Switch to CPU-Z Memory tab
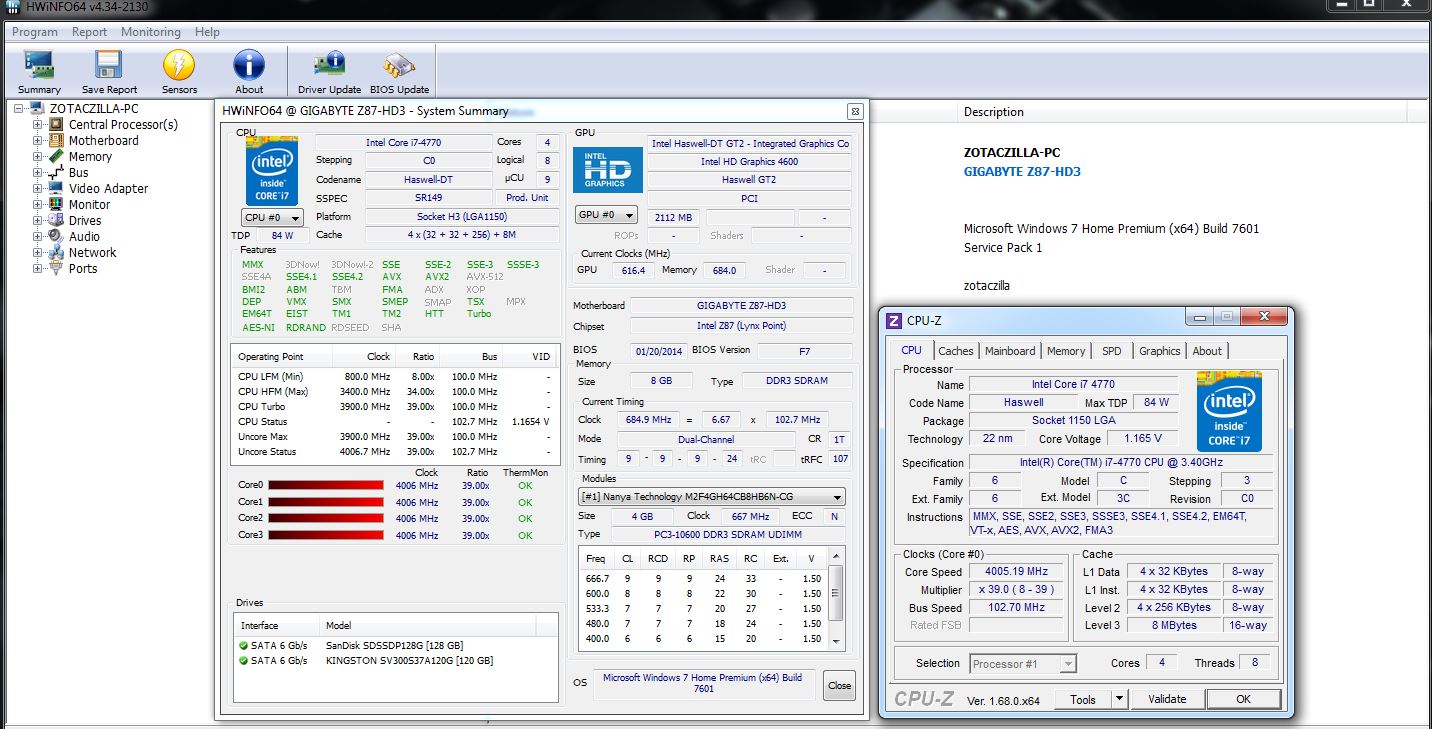The width and height of the screenshot is (1432, 729). pyautogui.click(x=1066, y=351)
